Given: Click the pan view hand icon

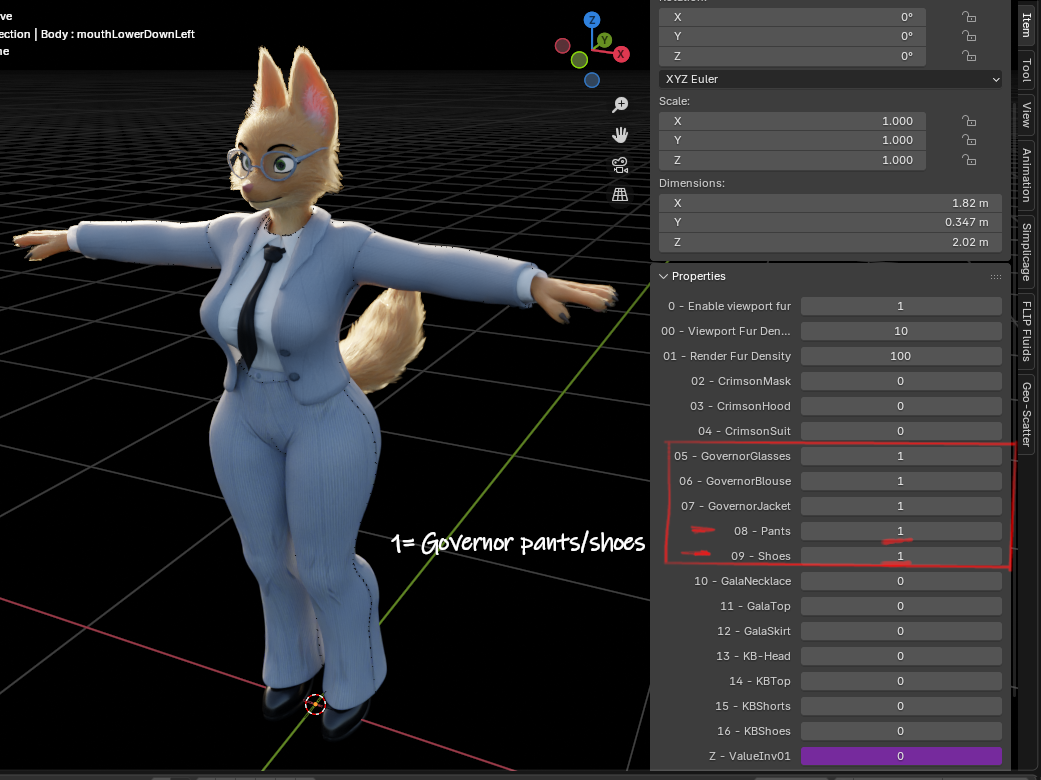Looking at the screenshot, I should (620, 135).
